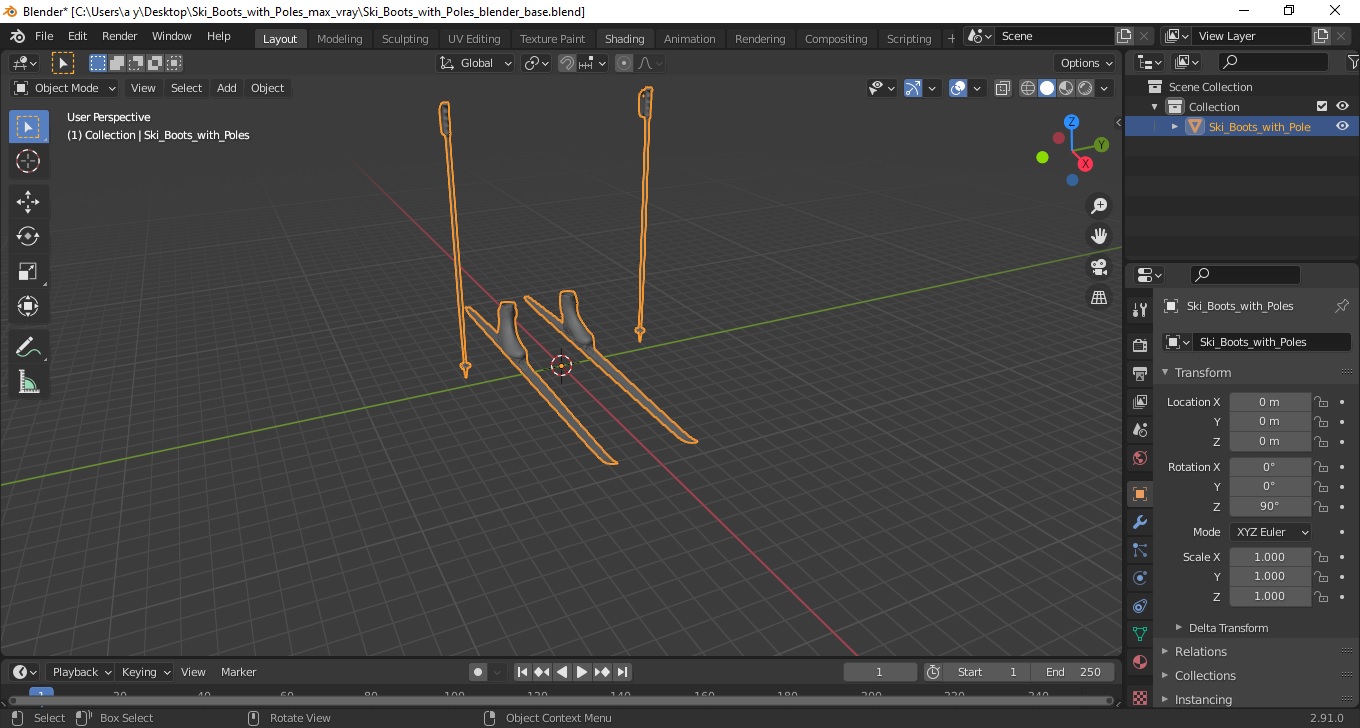The width and height of the screenshot is (1360, 728).
Task: Open the Playback dropdown in timeline
Action: tap(80, 672)
